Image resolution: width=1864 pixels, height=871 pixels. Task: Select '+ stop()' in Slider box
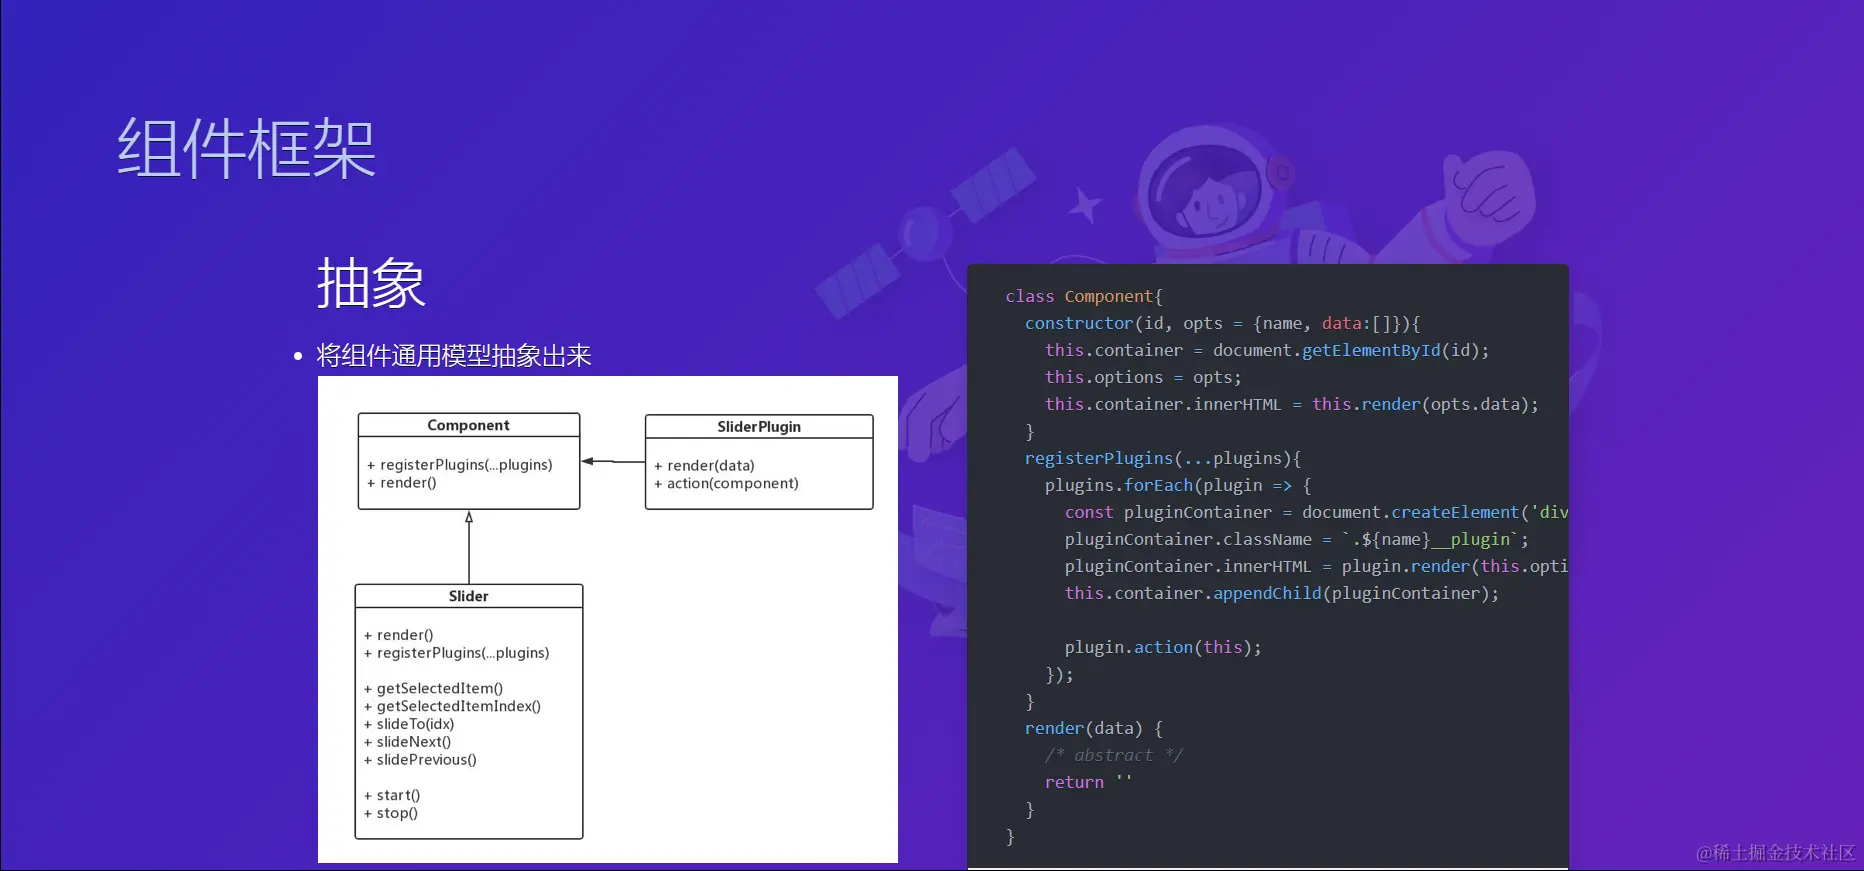pyautogui.click(x=391, y=814)
